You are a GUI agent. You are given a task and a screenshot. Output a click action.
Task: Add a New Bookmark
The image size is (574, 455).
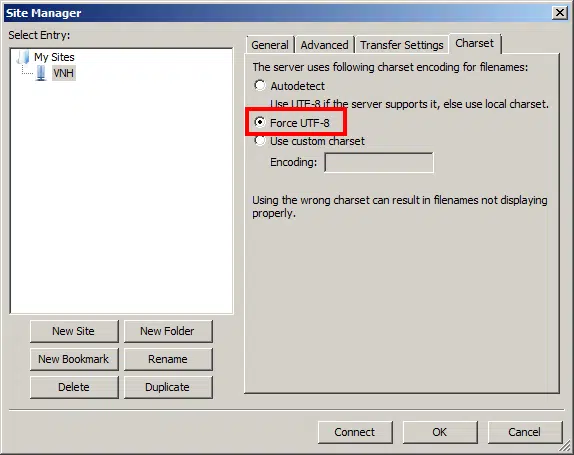pos(74,359)
